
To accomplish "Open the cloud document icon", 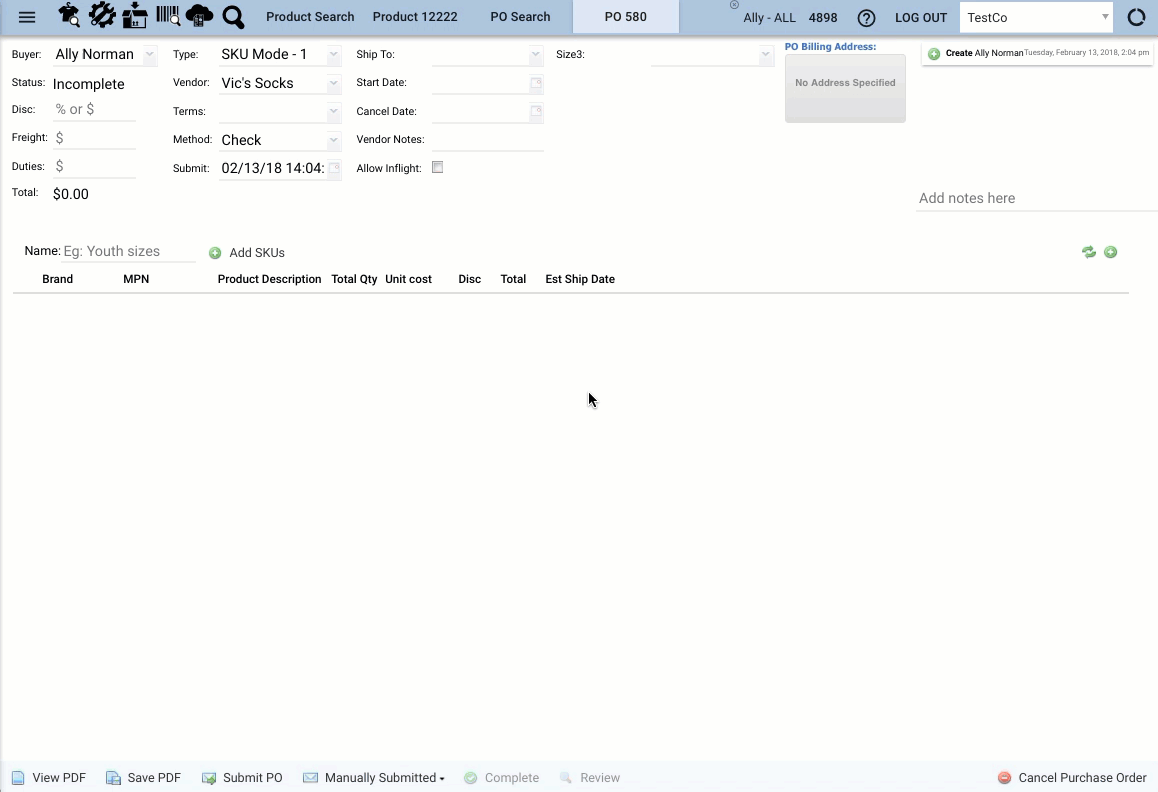I will tap(199, 15).
